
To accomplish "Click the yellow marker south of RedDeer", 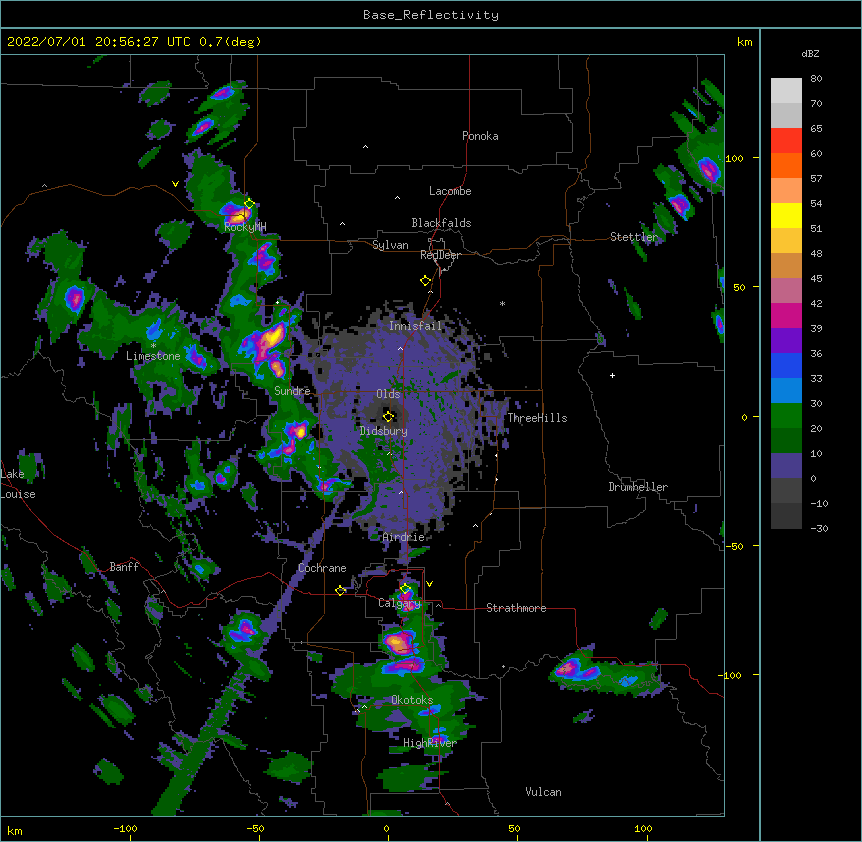I will pos(425,281).
